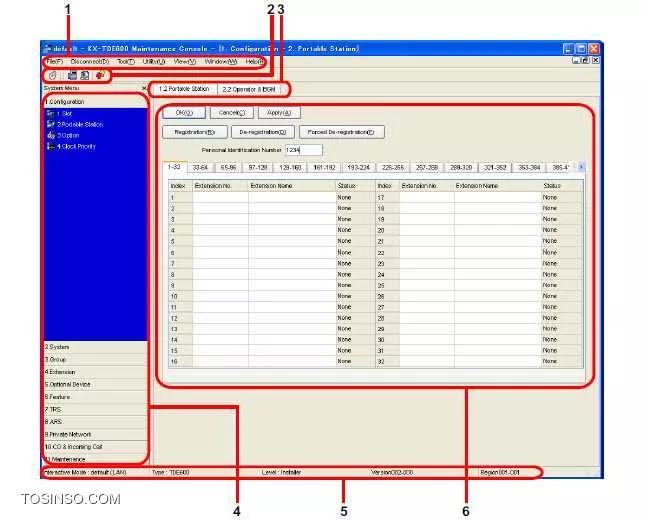
Task: Click the Registration button
Action: [x=195, y=132]
